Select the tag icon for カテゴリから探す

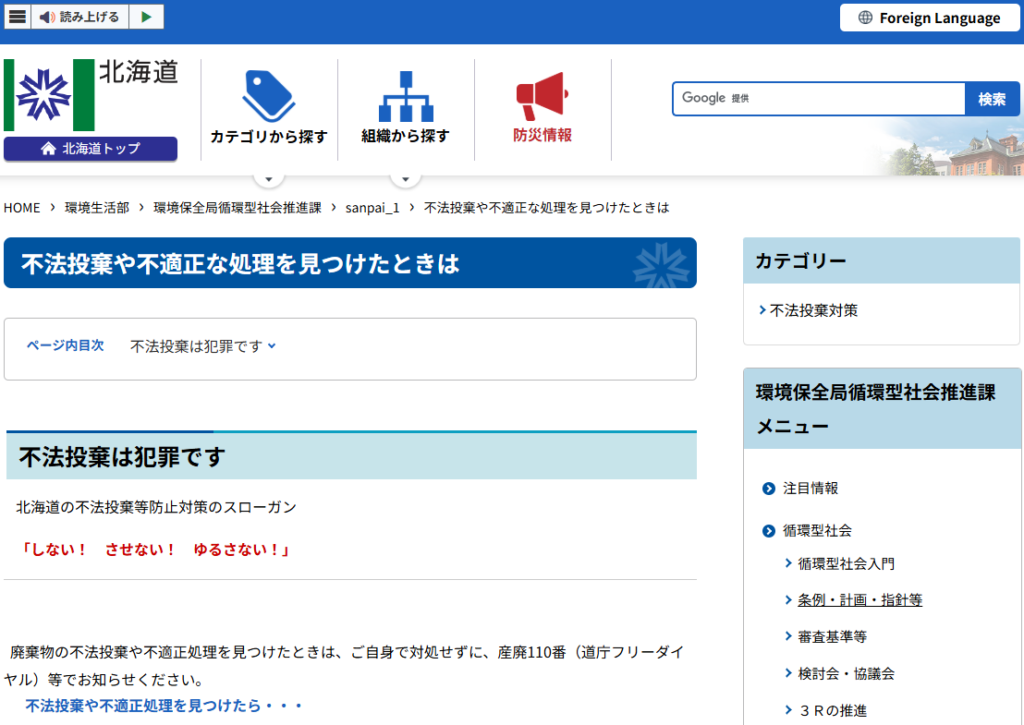pyautogui.click(x=269, y=92)
